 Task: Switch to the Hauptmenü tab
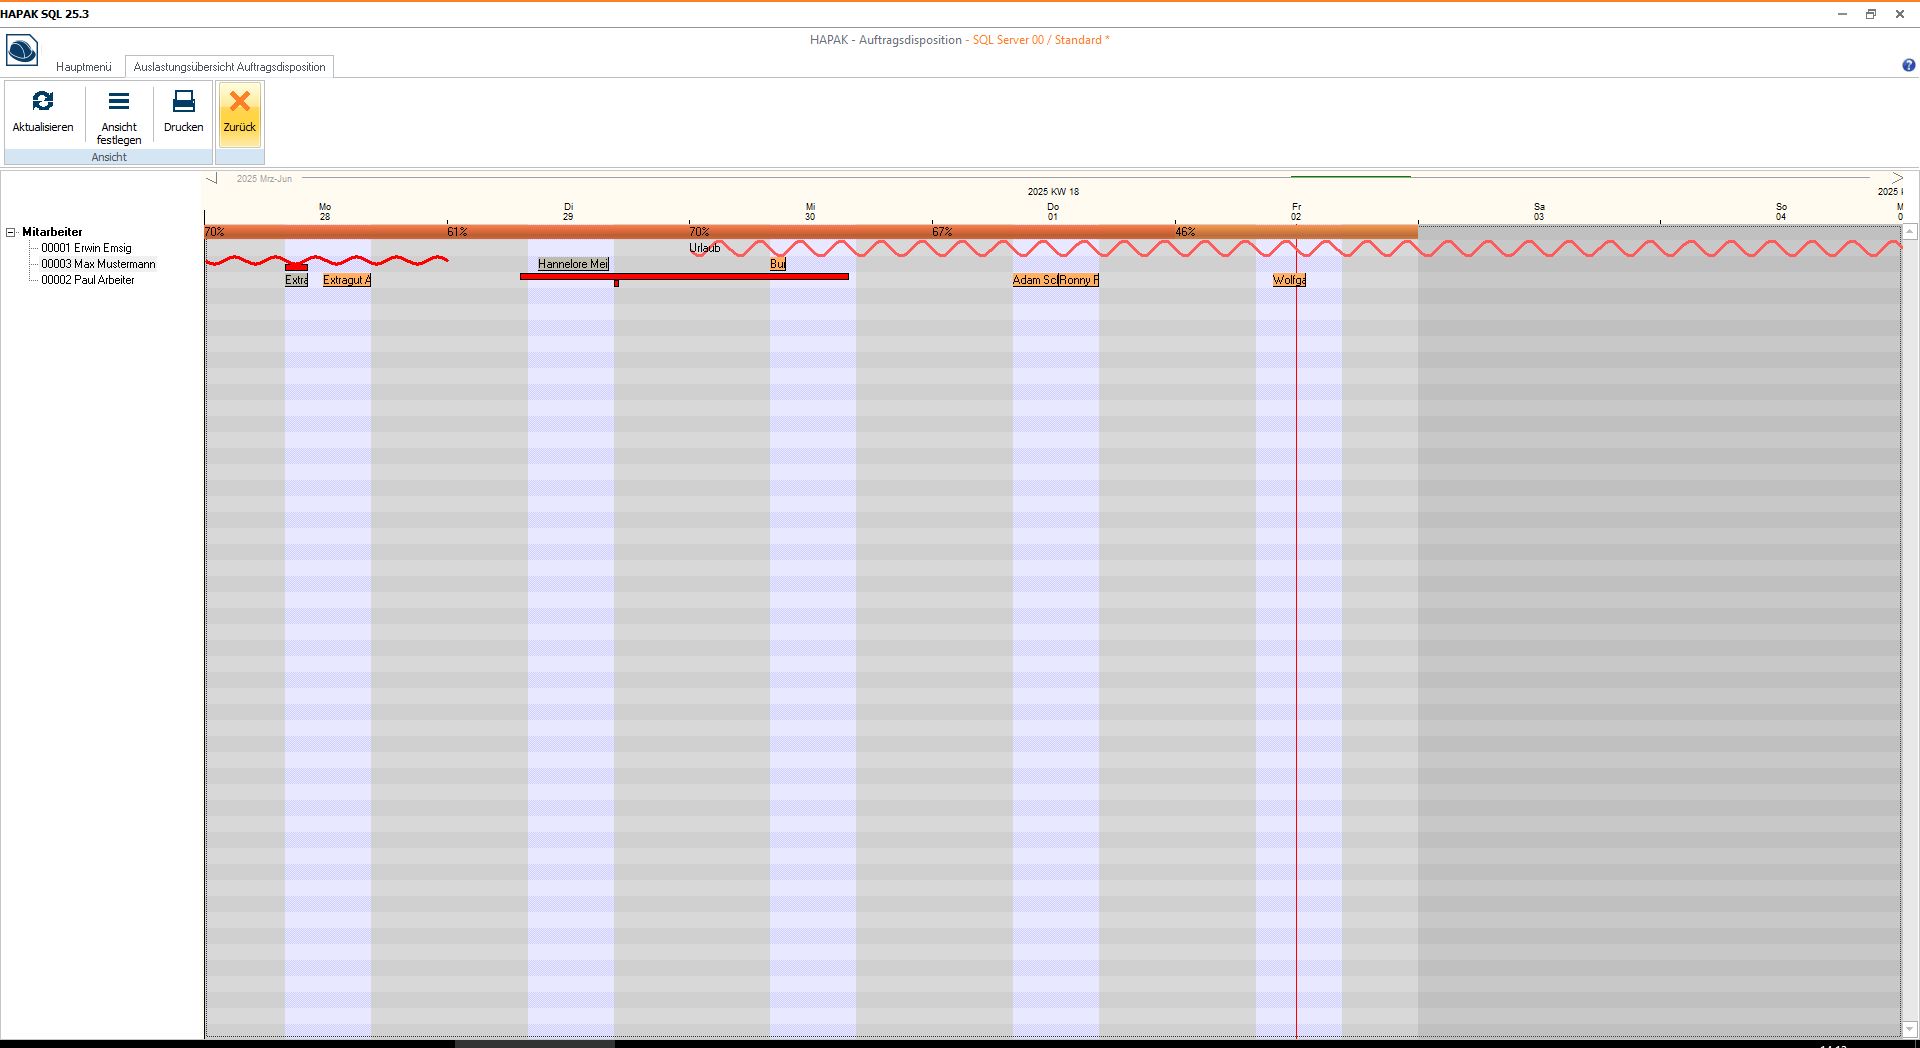[x=84, y=67]
